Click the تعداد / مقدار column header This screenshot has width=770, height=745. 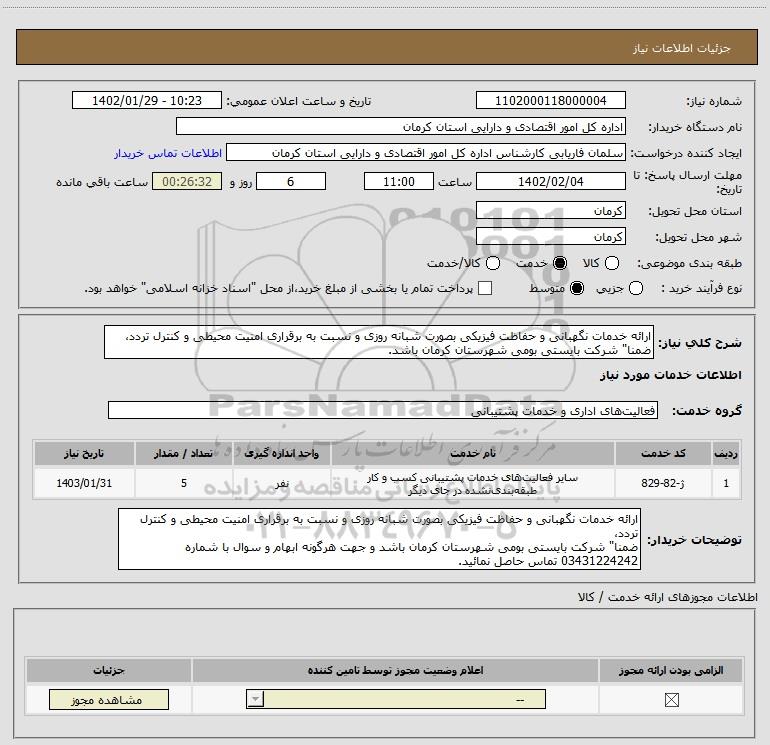click(x=184, y=453)
